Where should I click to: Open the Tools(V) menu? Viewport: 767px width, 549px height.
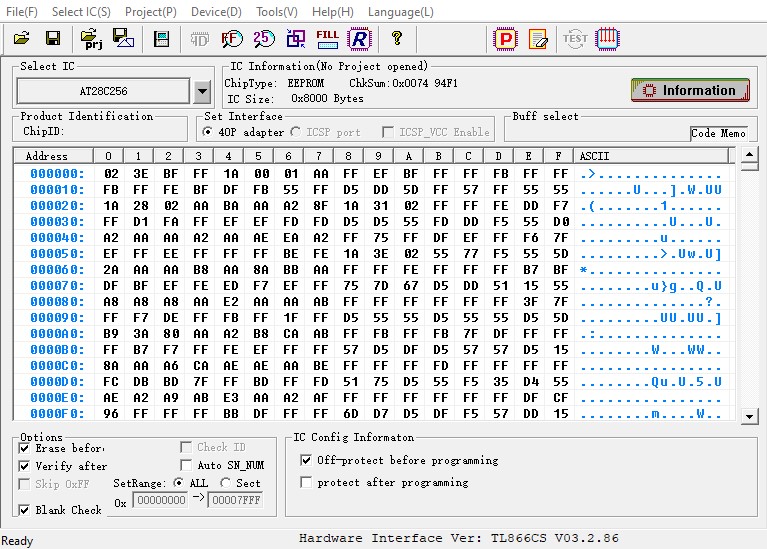point(277,12)
